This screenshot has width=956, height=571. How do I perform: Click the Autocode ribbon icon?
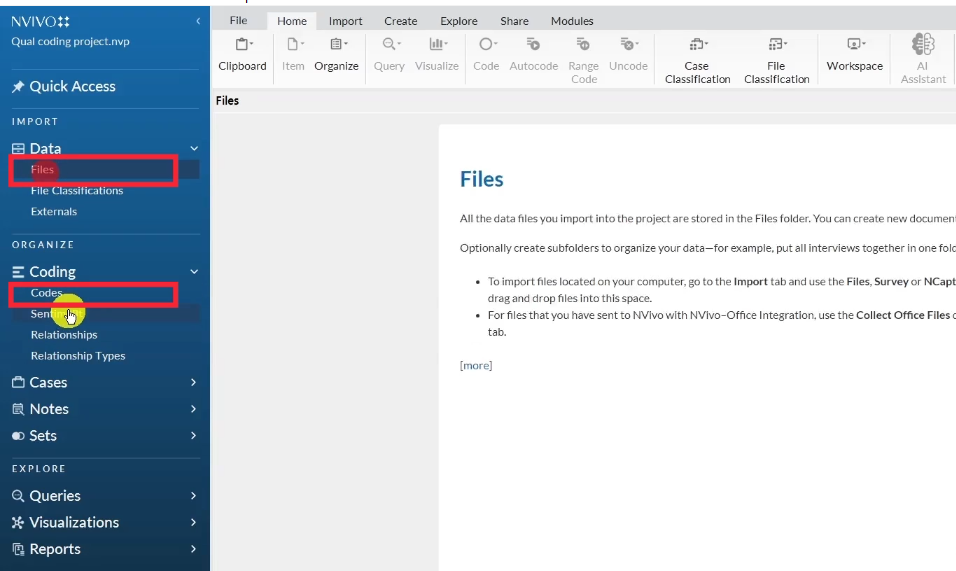point(533,54)
